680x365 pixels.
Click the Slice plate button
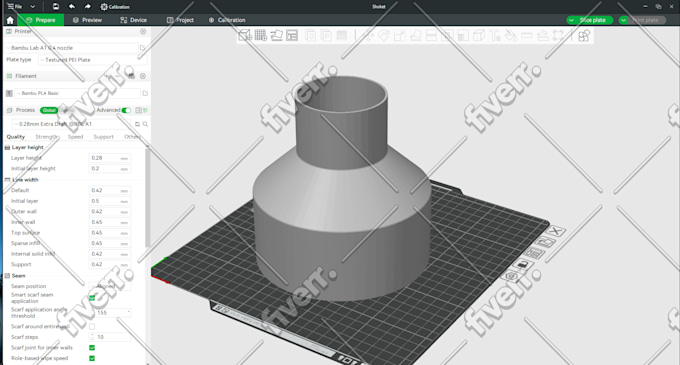(593, 20)
